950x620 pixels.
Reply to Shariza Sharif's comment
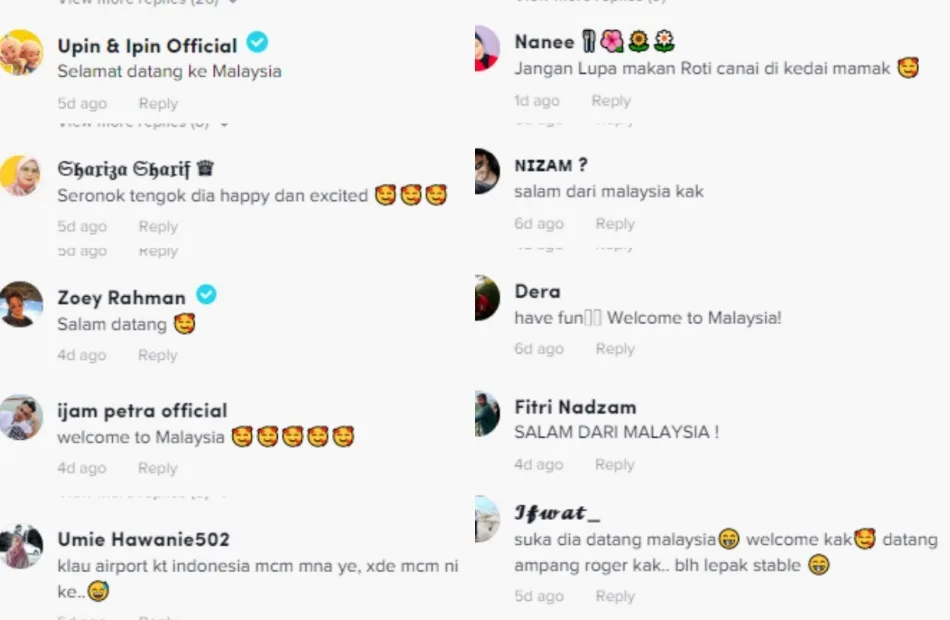[x=158, y=227]
